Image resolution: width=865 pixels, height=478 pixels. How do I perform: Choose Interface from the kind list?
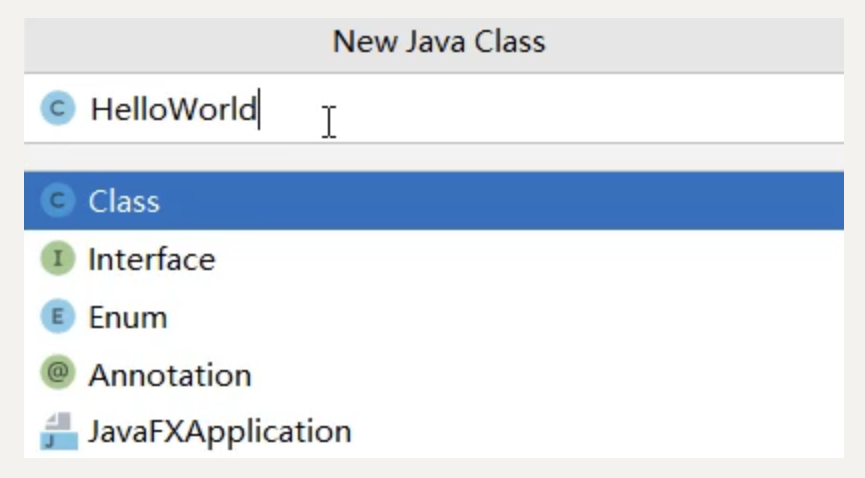click(x=152, y=259)
